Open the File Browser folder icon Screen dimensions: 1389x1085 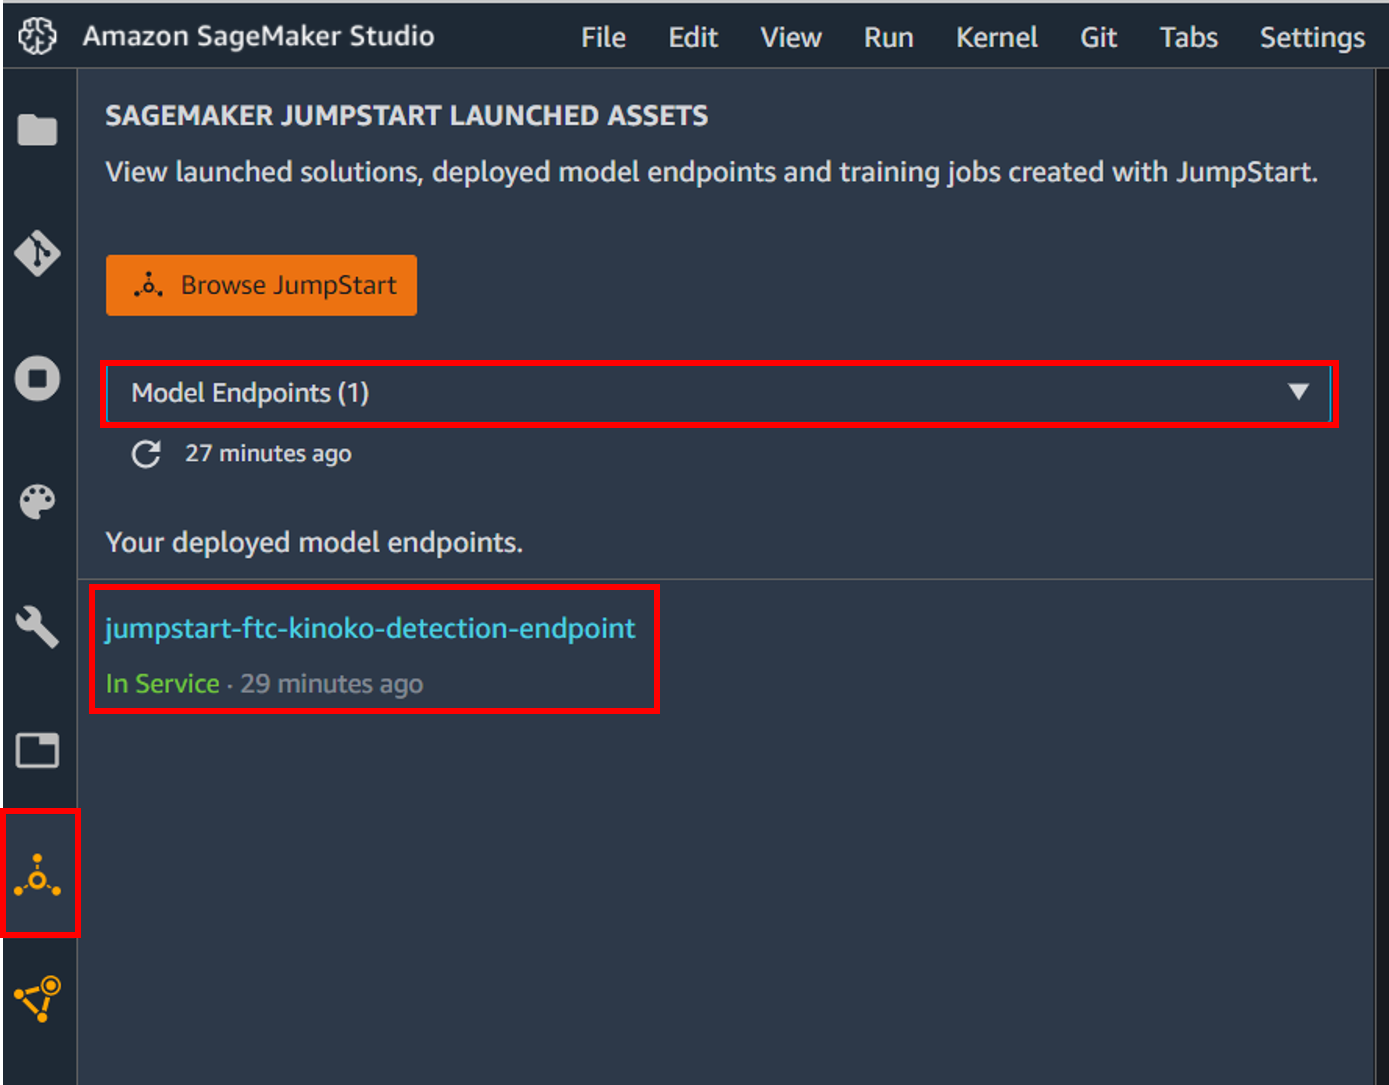(38, 130)
